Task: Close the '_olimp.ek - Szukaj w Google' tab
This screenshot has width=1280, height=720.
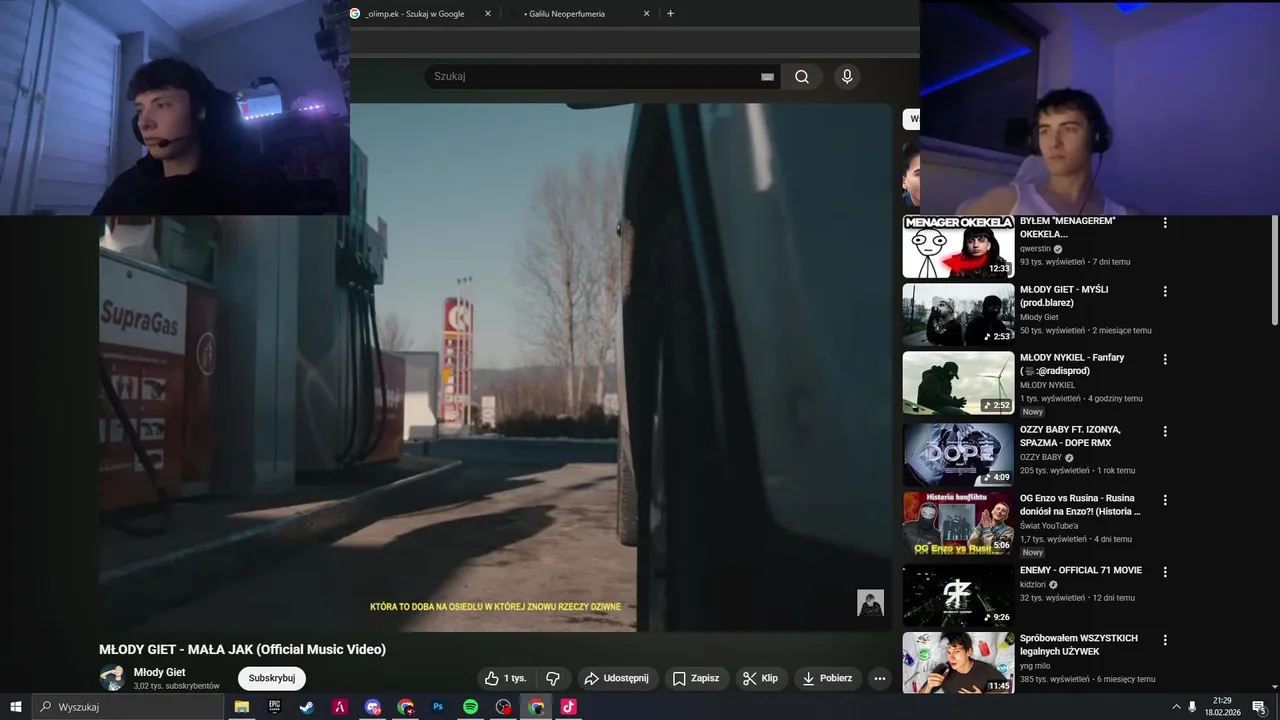Action: click(488, 14)
